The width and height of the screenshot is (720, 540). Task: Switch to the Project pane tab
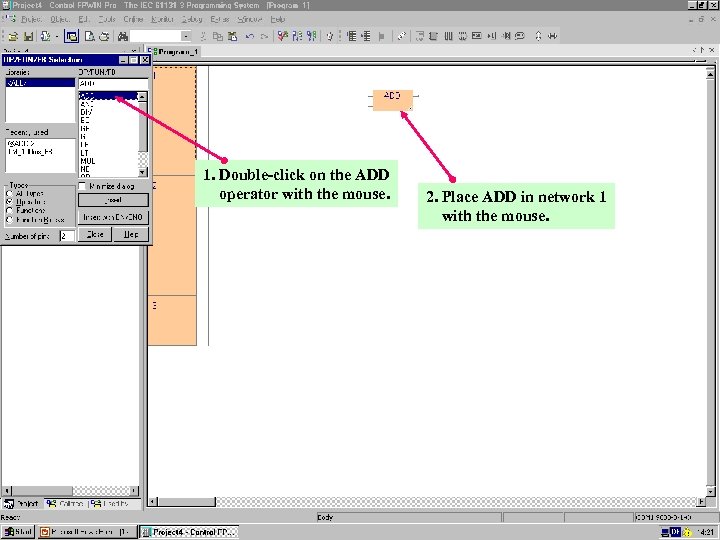pos(22,504)
